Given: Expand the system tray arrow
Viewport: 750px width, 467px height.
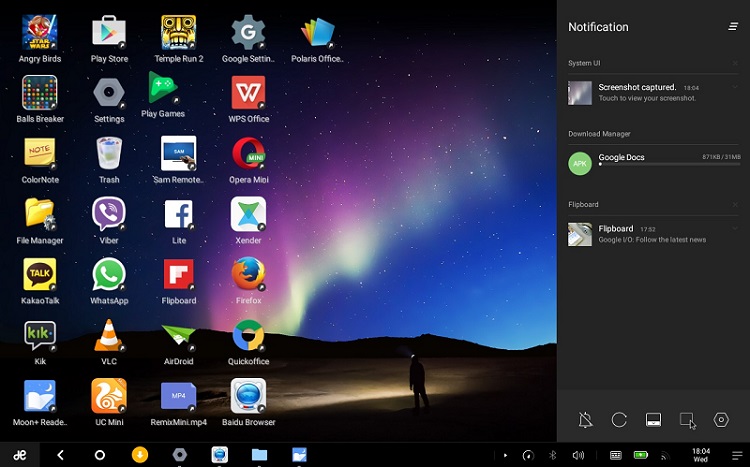Looking at the screenshot, I should tap(505, 456).
